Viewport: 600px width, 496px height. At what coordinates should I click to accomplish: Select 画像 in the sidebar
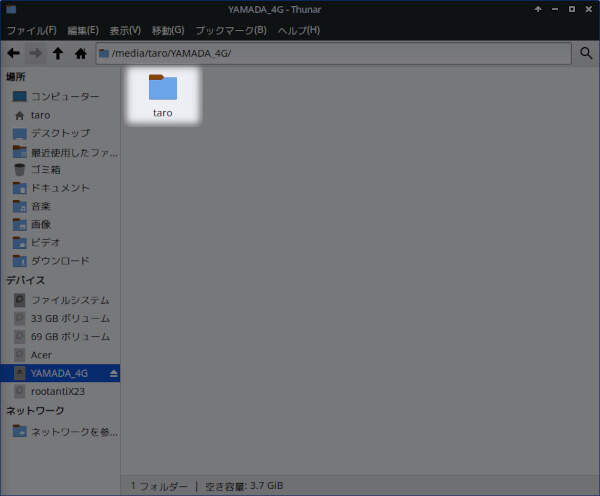coord(60,224)
